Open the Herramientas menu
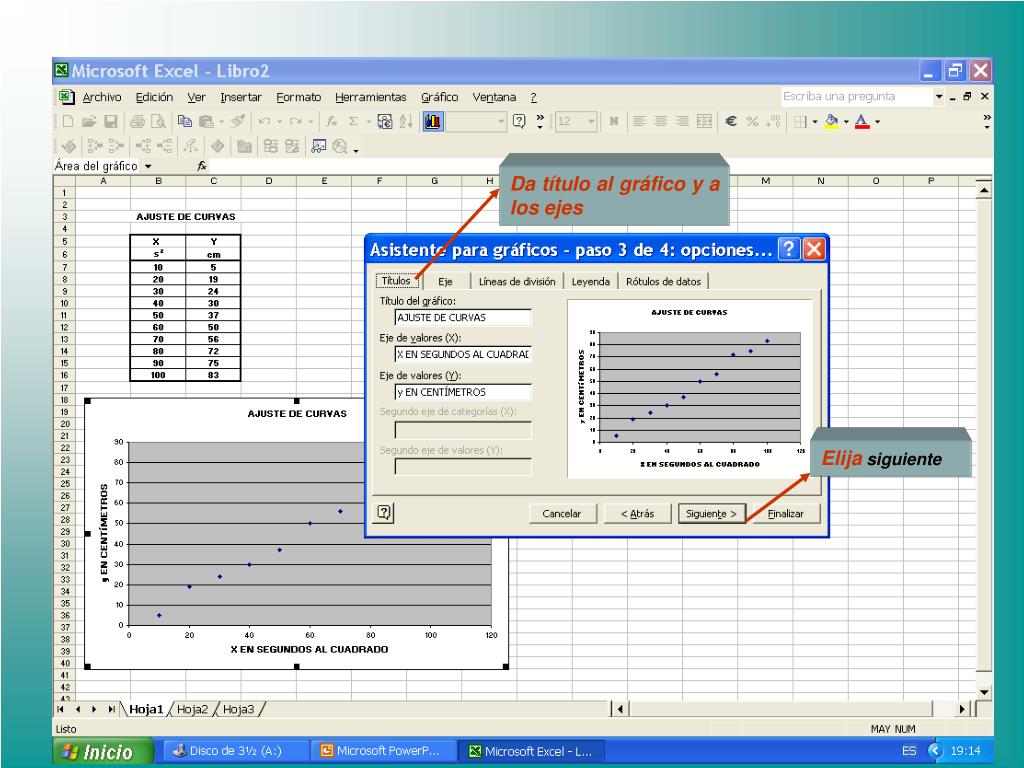1024x768 pixels. 371,97
